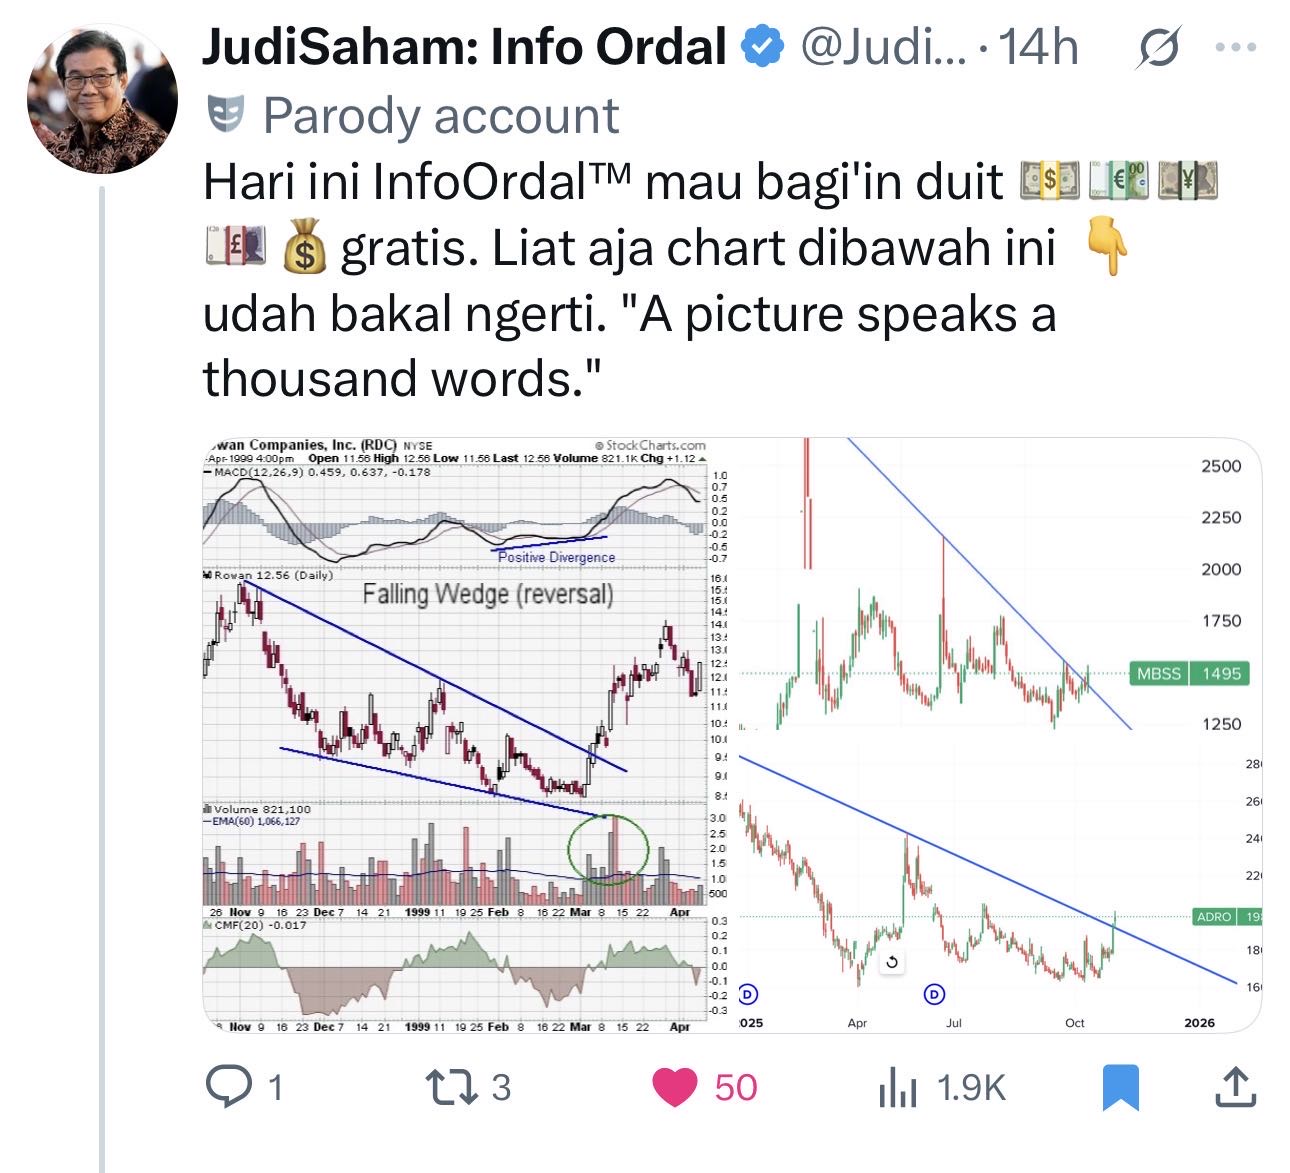Open the 14h timestamp link
The height and width of the screenshot is (1173, 1290).
(1039, 47)
